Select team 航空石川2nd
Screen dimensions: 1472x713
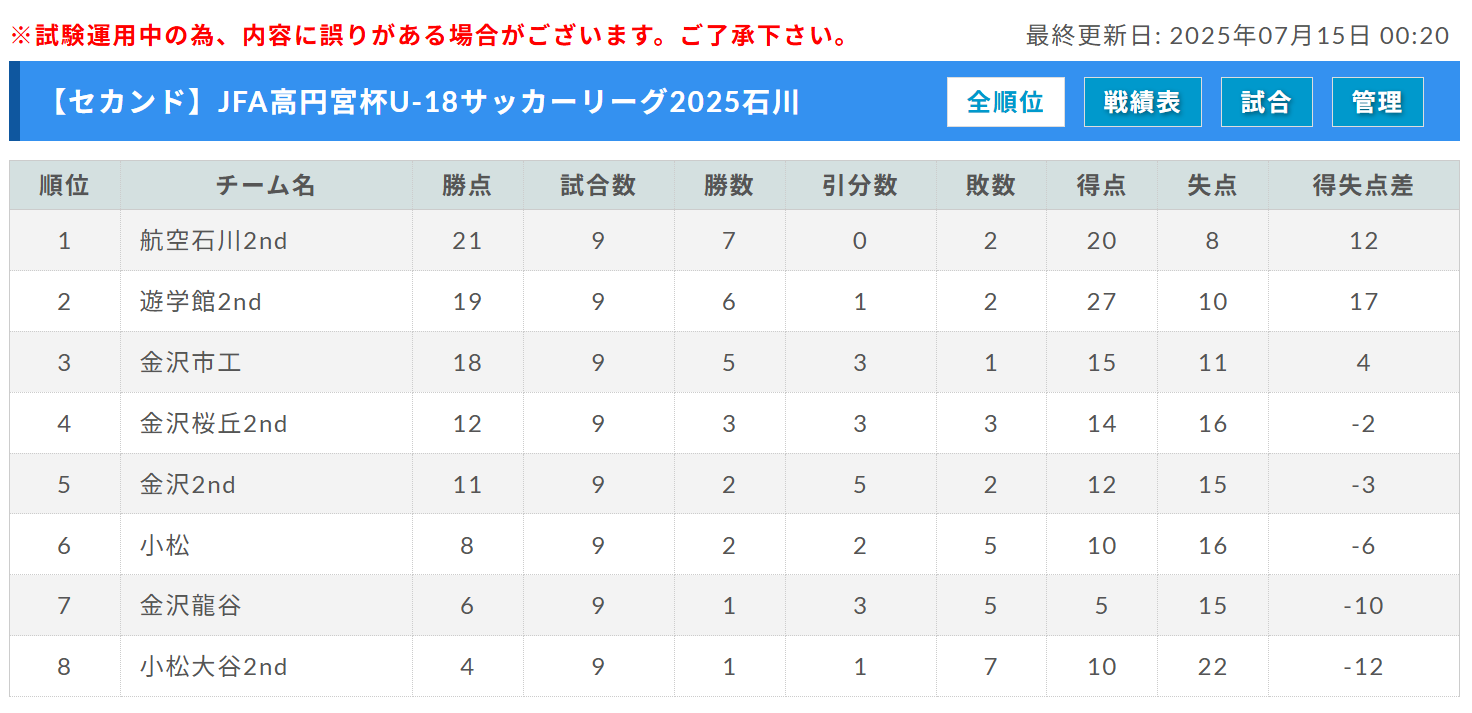(x=214, y=241)
